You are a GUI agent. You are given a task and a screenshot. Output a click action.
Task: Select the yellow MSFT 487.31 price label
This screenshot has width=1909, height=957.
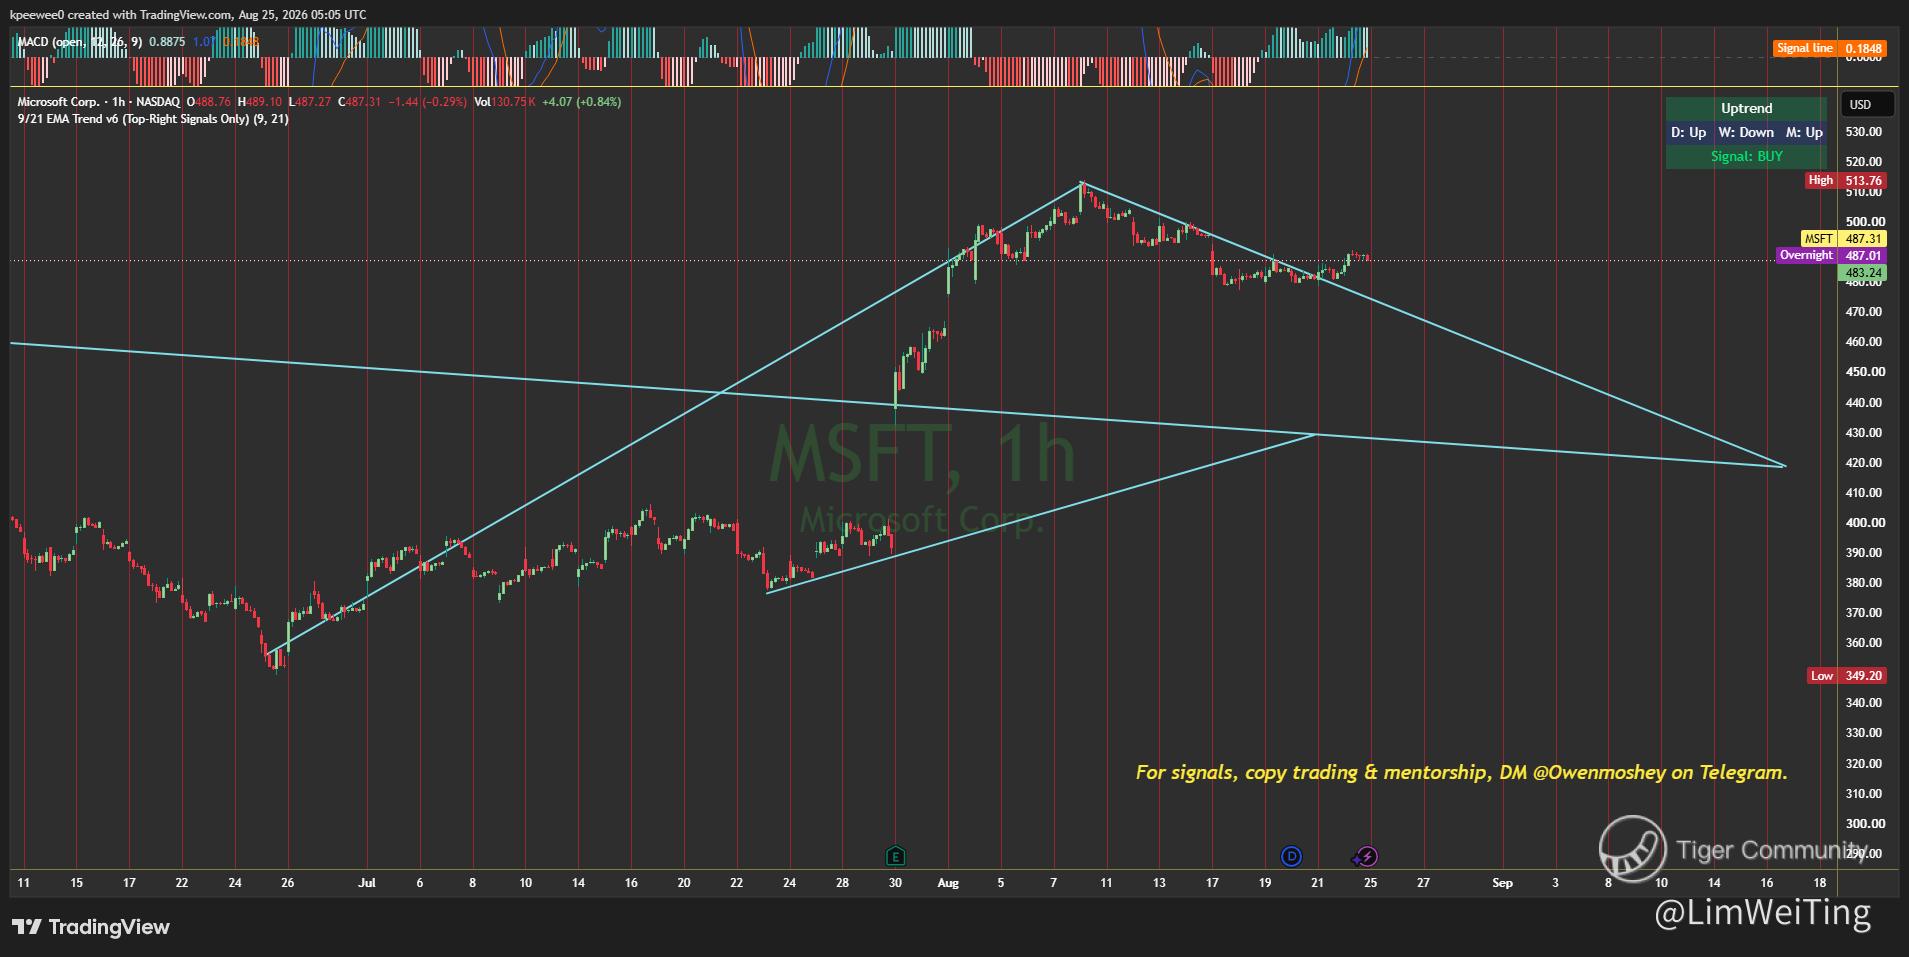(1843, 239)
